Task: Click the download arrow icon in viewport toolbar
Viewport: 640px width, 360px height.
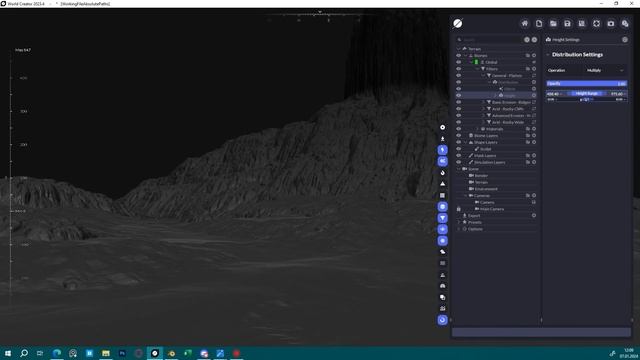Action: (x=442, y=139)
